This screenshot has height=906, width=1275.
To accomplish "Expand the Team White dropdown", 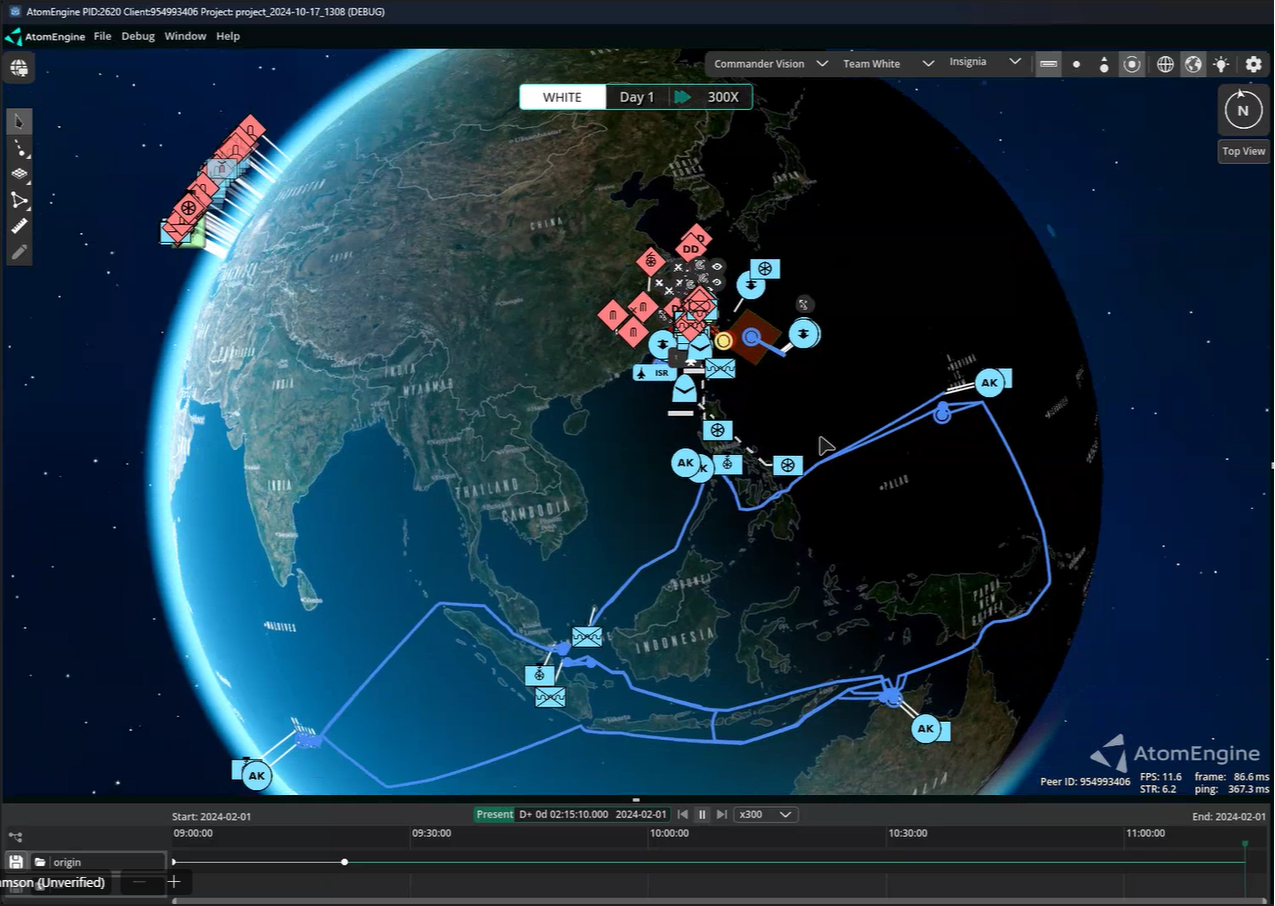I will (x=887, y=64).
